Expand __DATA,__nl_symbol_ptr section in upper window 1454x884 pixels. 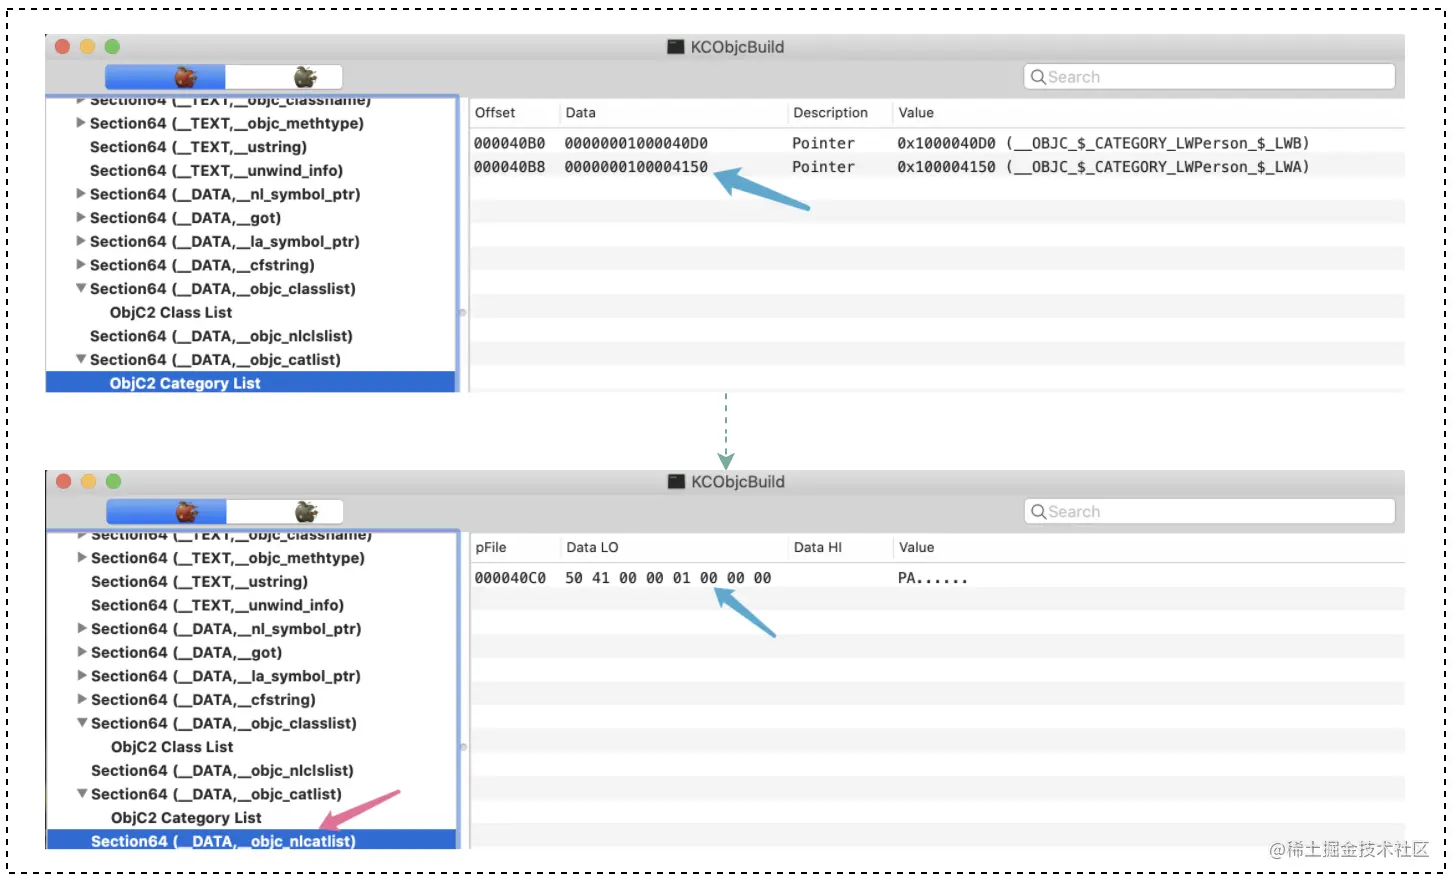pyautogui.click(x=81, y=194)
